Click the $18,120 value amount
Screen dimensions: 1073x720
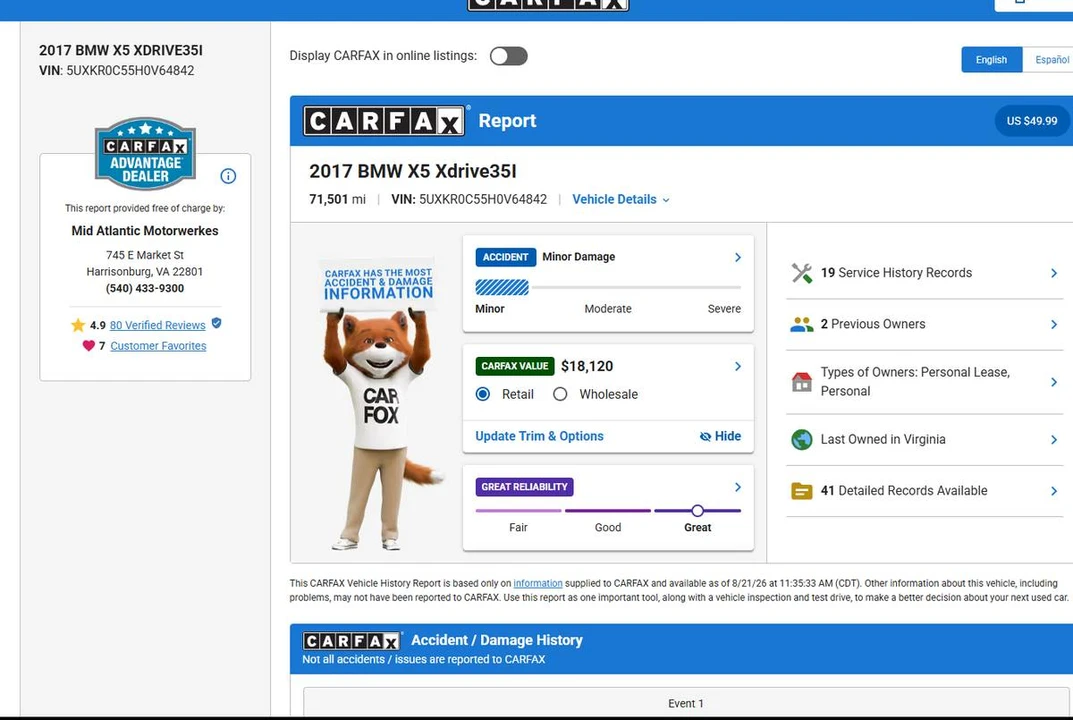(x=587, y=366)
